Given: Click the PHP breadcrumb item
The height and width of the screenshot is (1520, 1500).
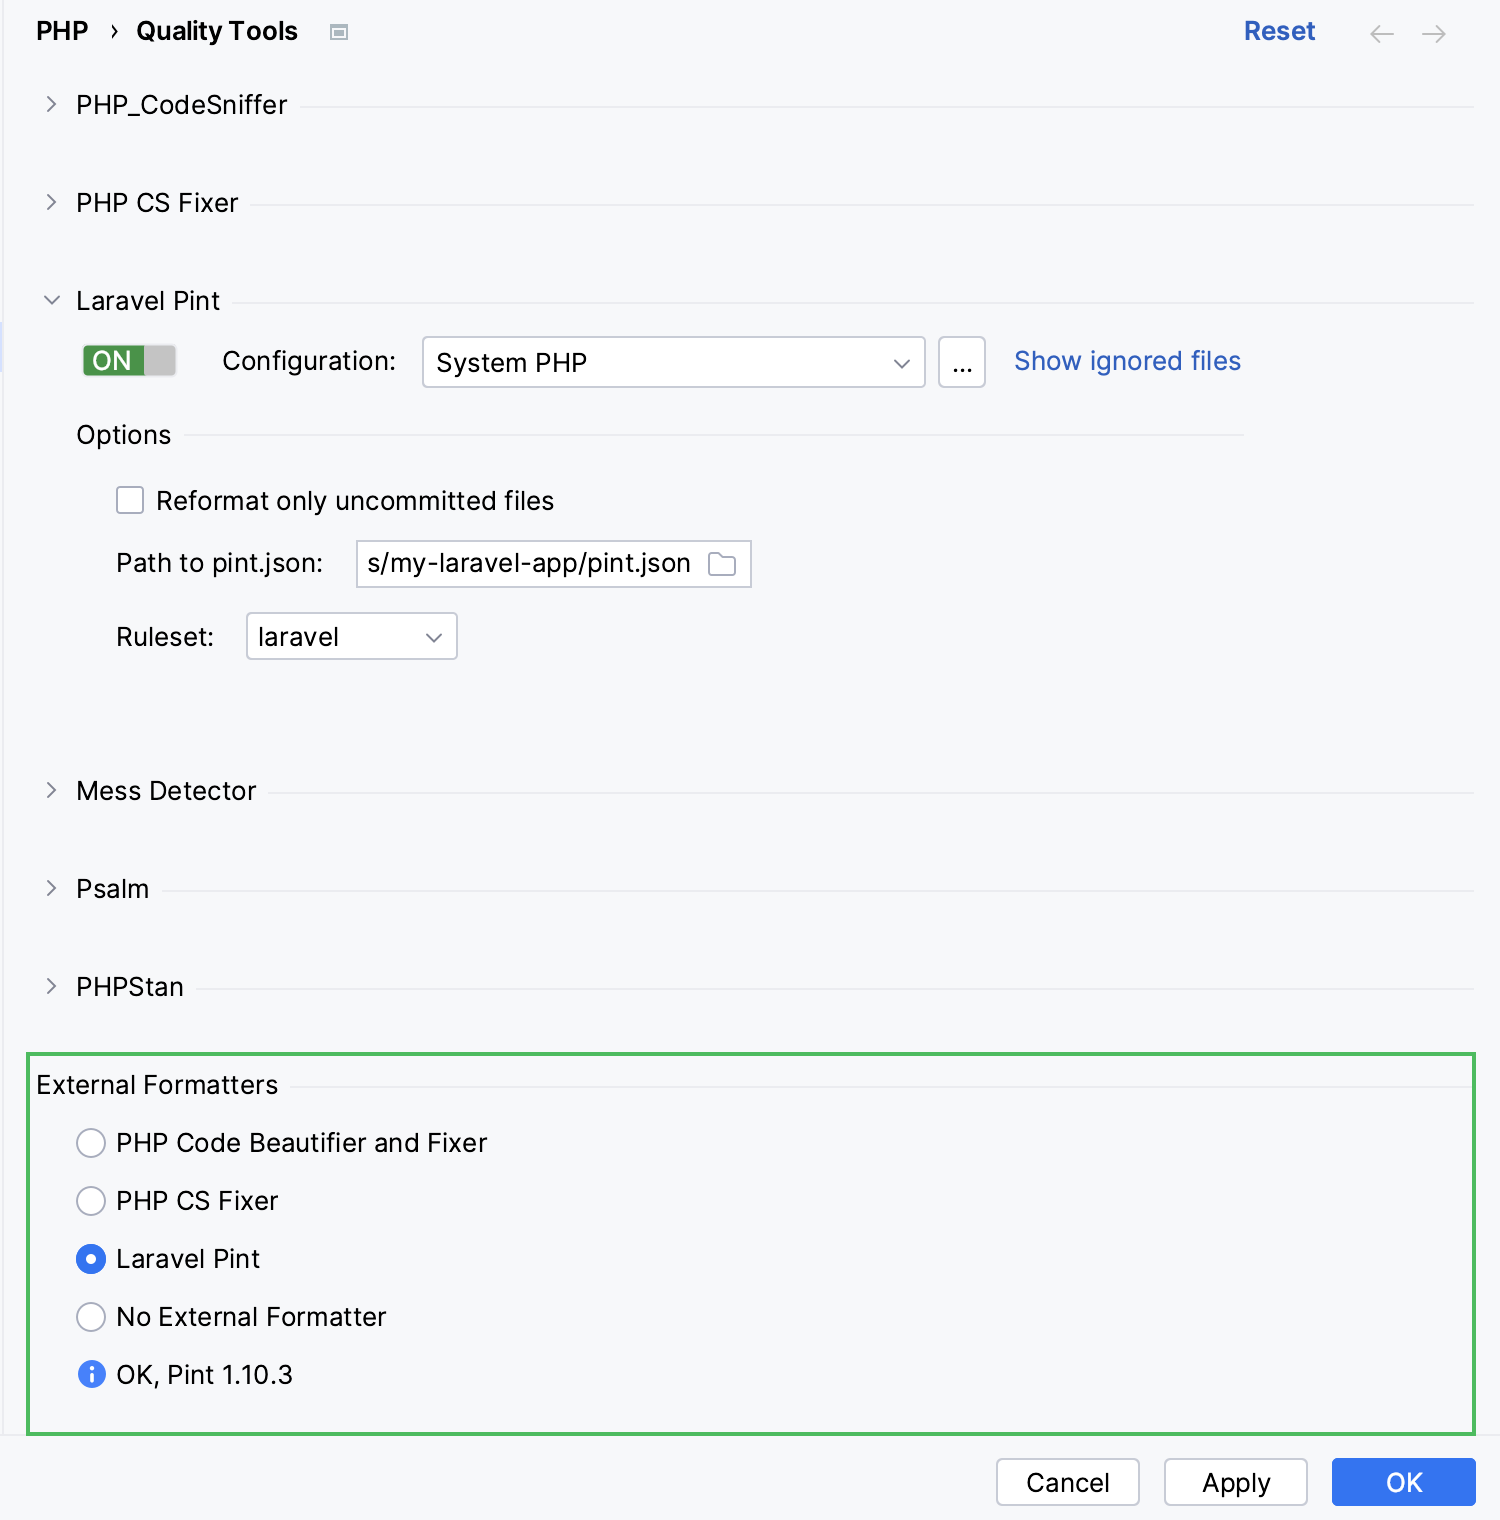Looking at the screenshot, I should (62, 31).
